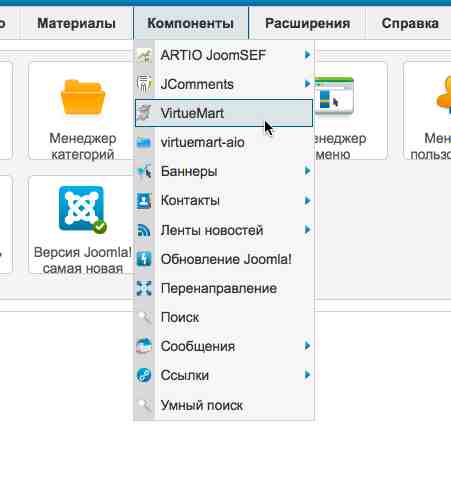Choose virtuemart-aio from the menu
The image size is (451, 489).
click(x=224, y=143)
